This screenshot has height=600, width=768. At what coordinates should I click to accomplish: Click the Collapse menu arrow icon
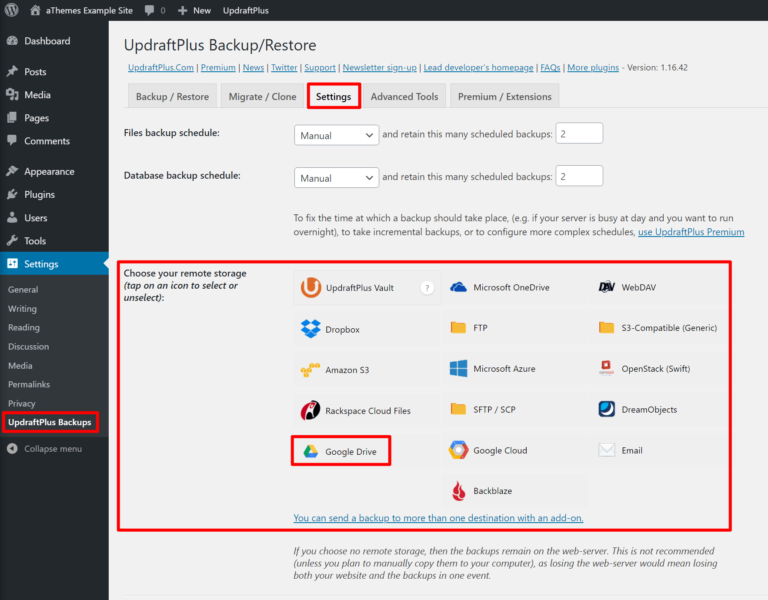[x=12, y=449]
